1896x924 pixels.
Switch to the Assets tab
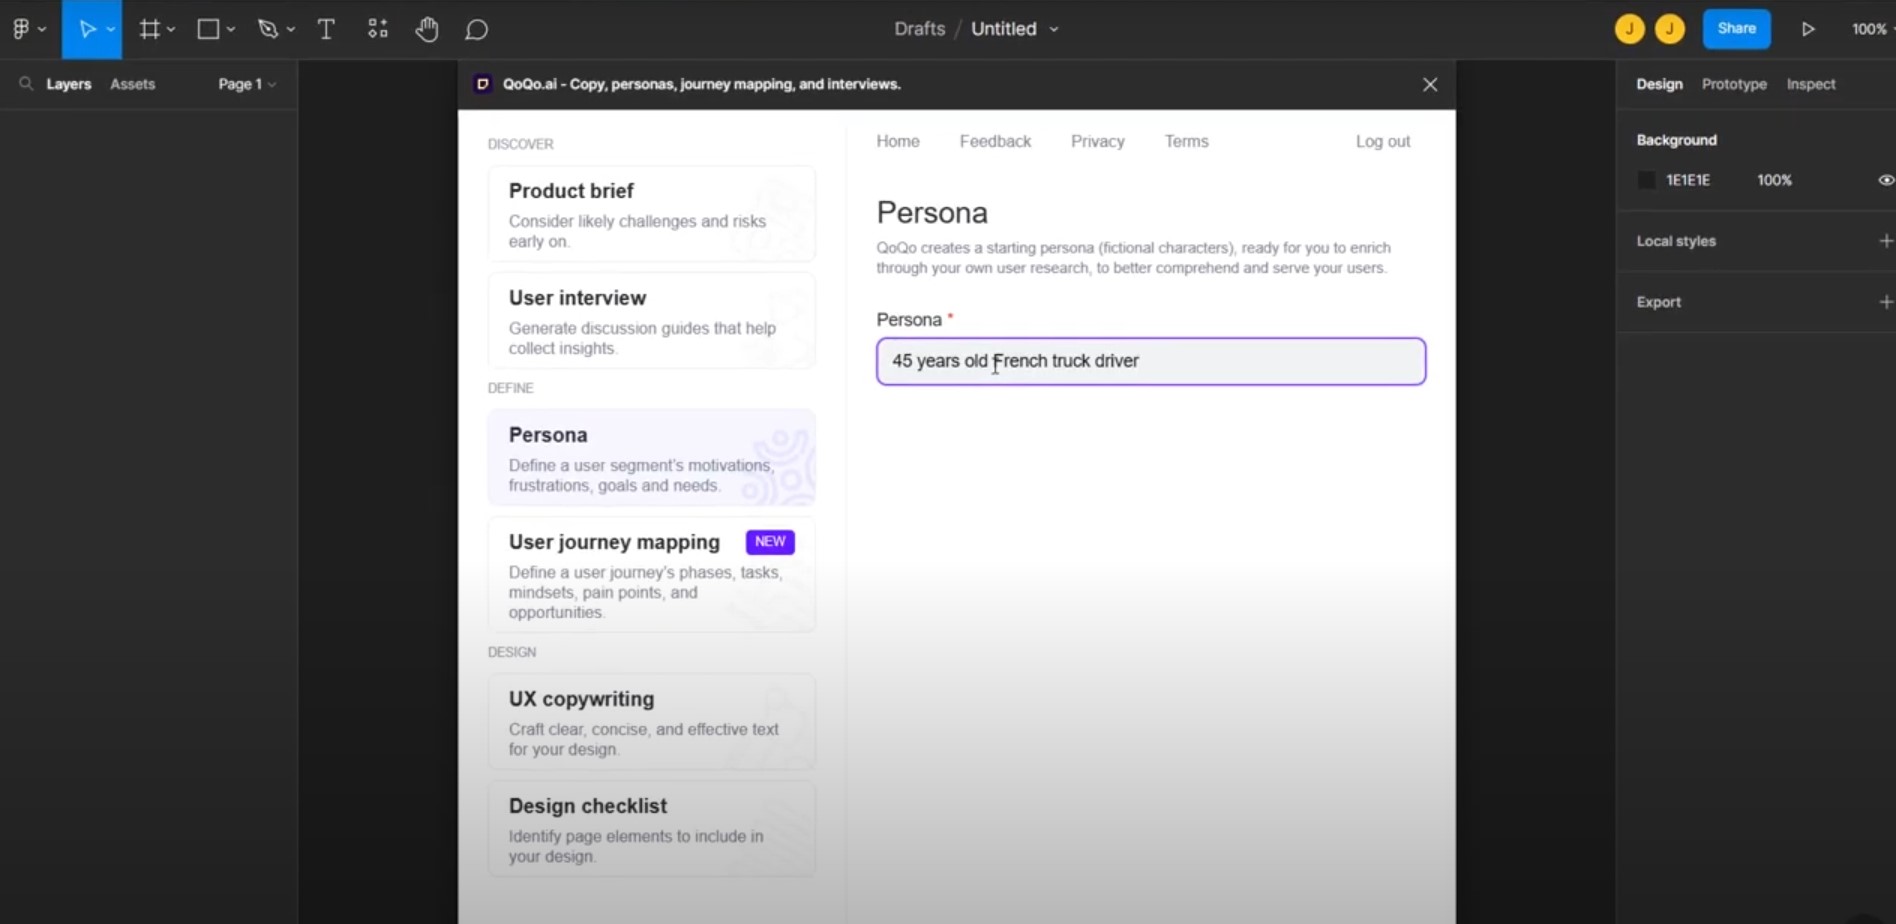coord(132,84)
